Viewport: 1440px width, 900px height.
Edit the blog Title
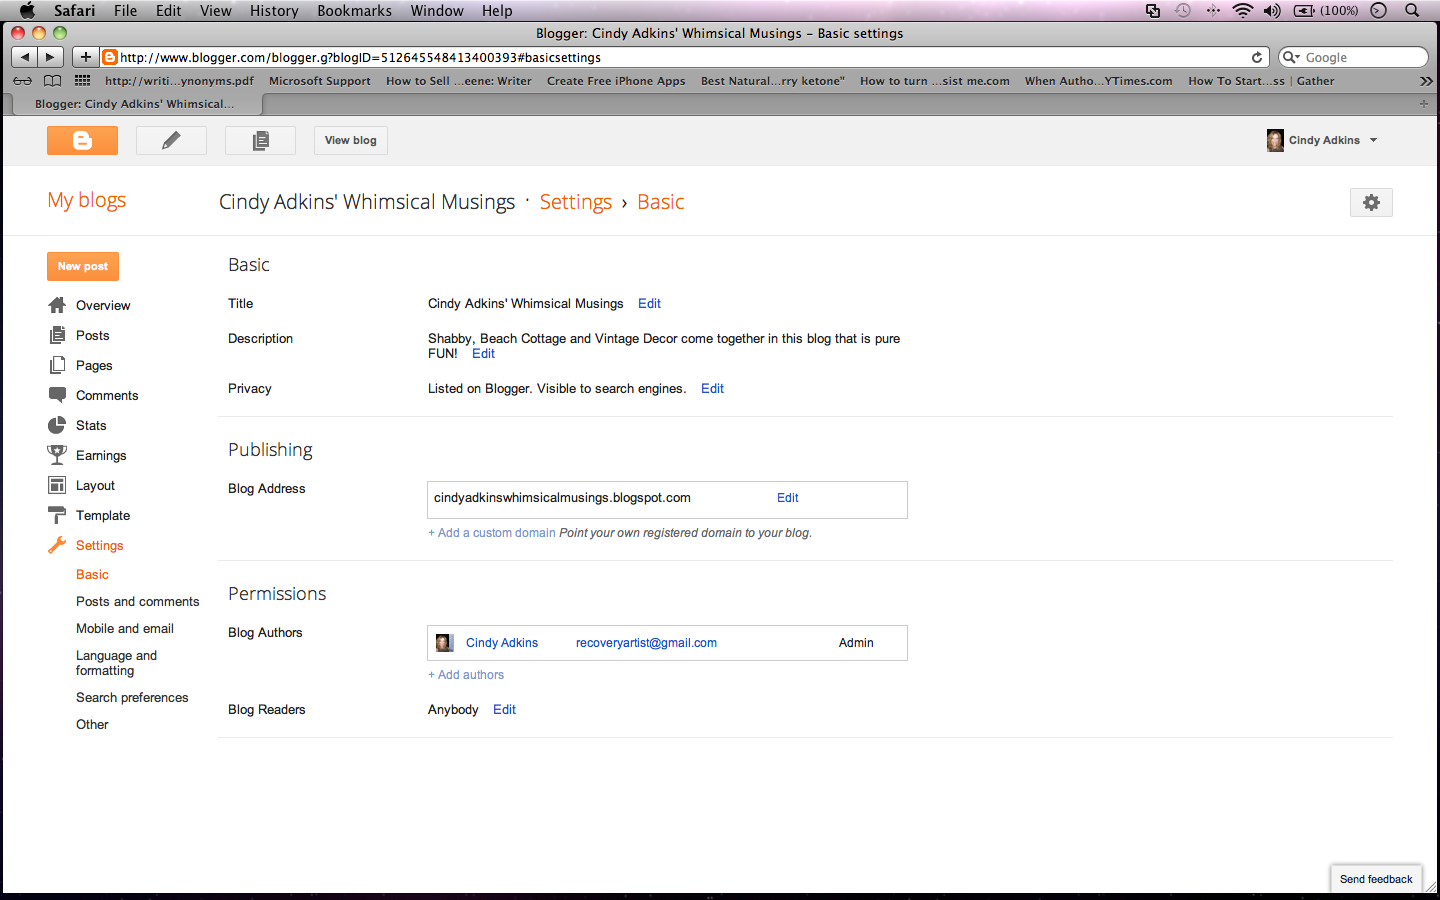(x=649, y=303)
